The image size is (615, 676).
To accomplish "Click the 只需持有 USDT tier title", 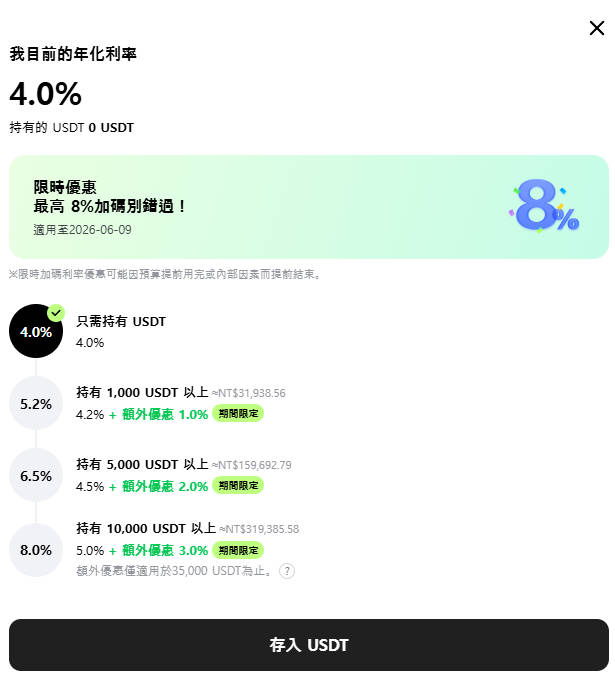I will click(x=121, y=321).
